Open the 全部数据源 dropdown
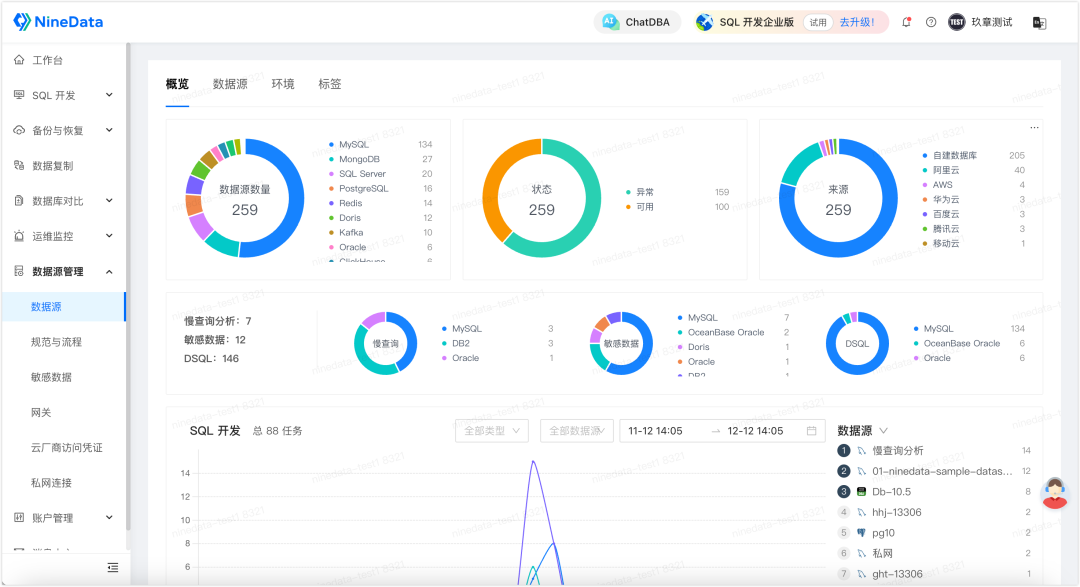1080x587 pixels. [577, 431]
